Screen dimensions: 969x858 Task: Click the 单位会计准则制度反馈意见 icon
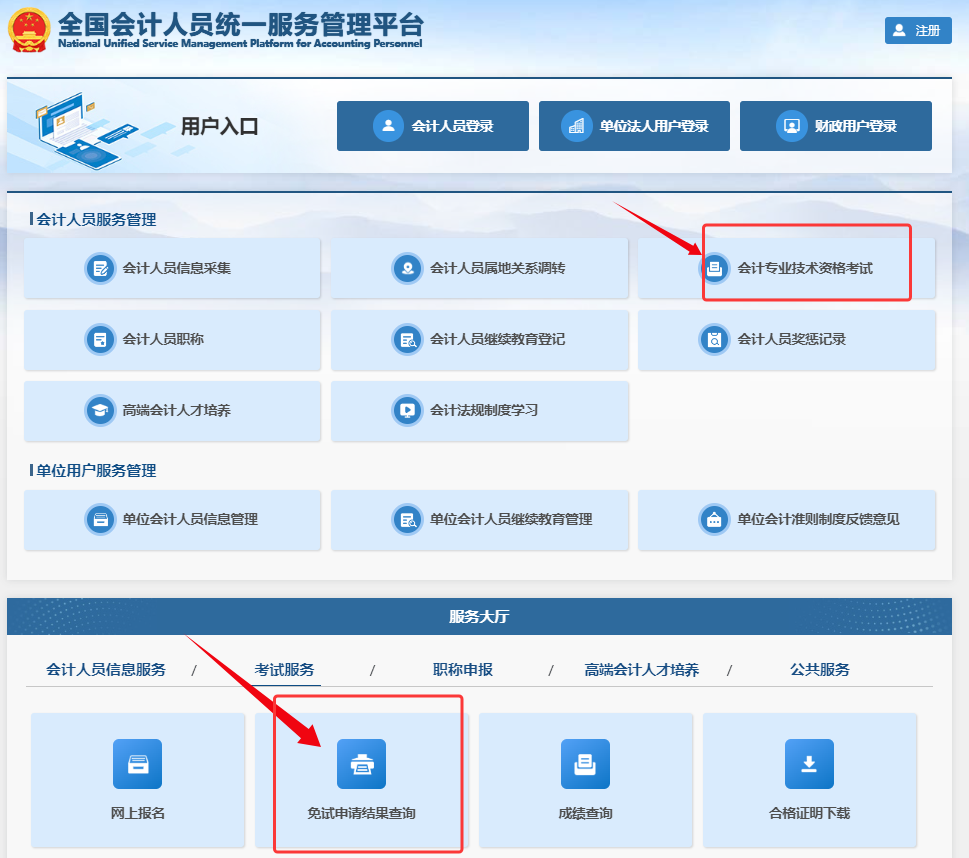point(714,519)
